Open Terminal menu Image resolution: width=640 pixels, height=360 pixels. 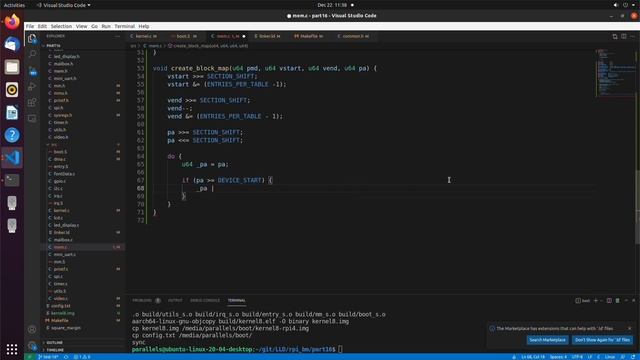[124, 26]
